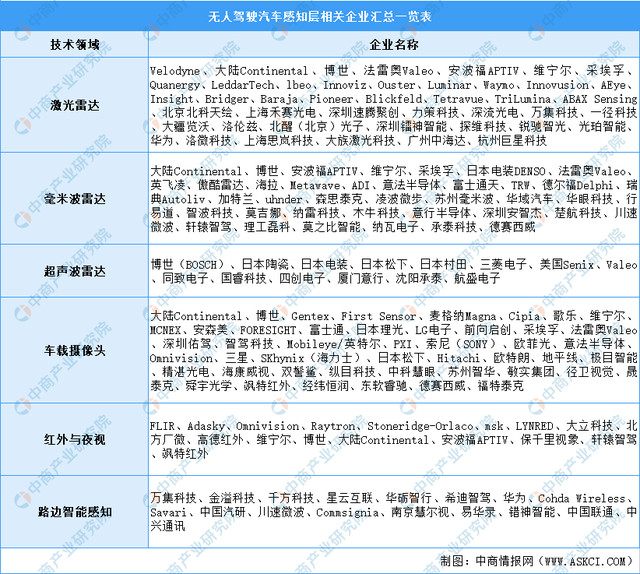This screenshot has width=640, height=574.
Task: Click the 路边智能感知 row label
Action: pos(75,512)
